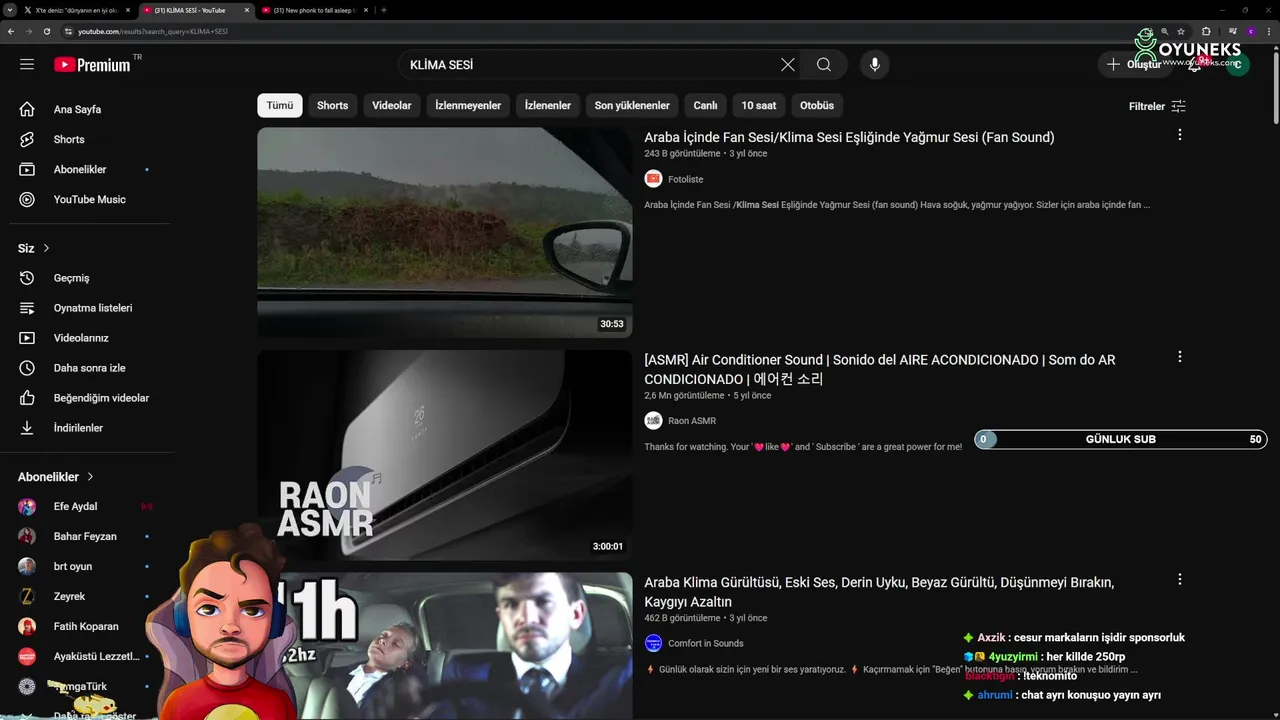The width and height of the screenshot is (1280, 720).
Task: Click the Comfort in Sounds channel avatar
Action: click(653, 643)
